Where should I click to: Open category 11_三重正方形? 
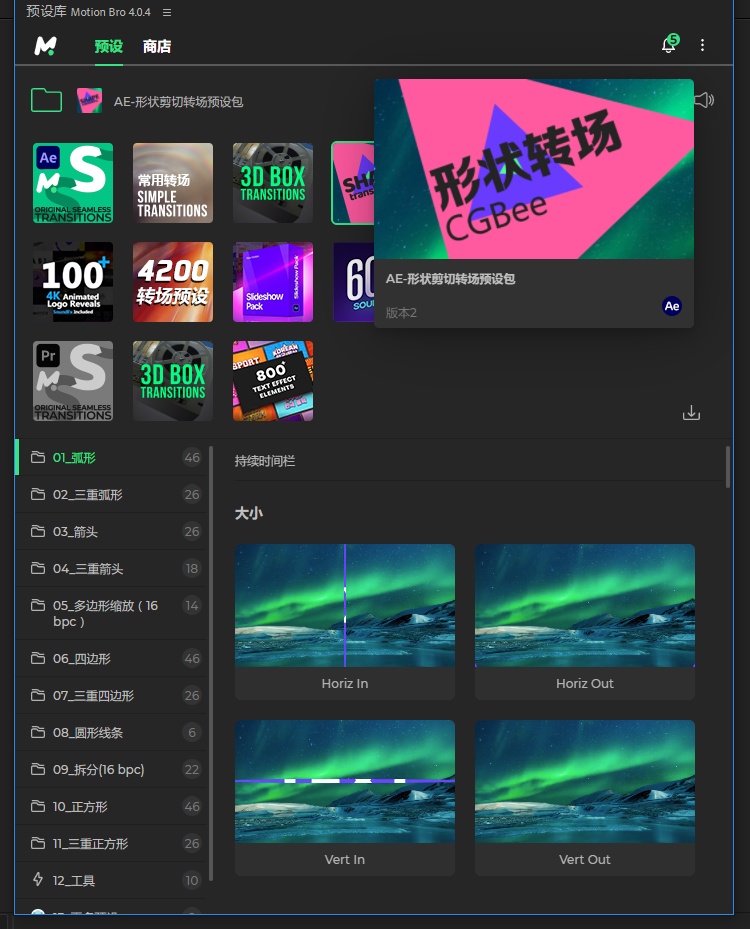[x=111, y=843]
